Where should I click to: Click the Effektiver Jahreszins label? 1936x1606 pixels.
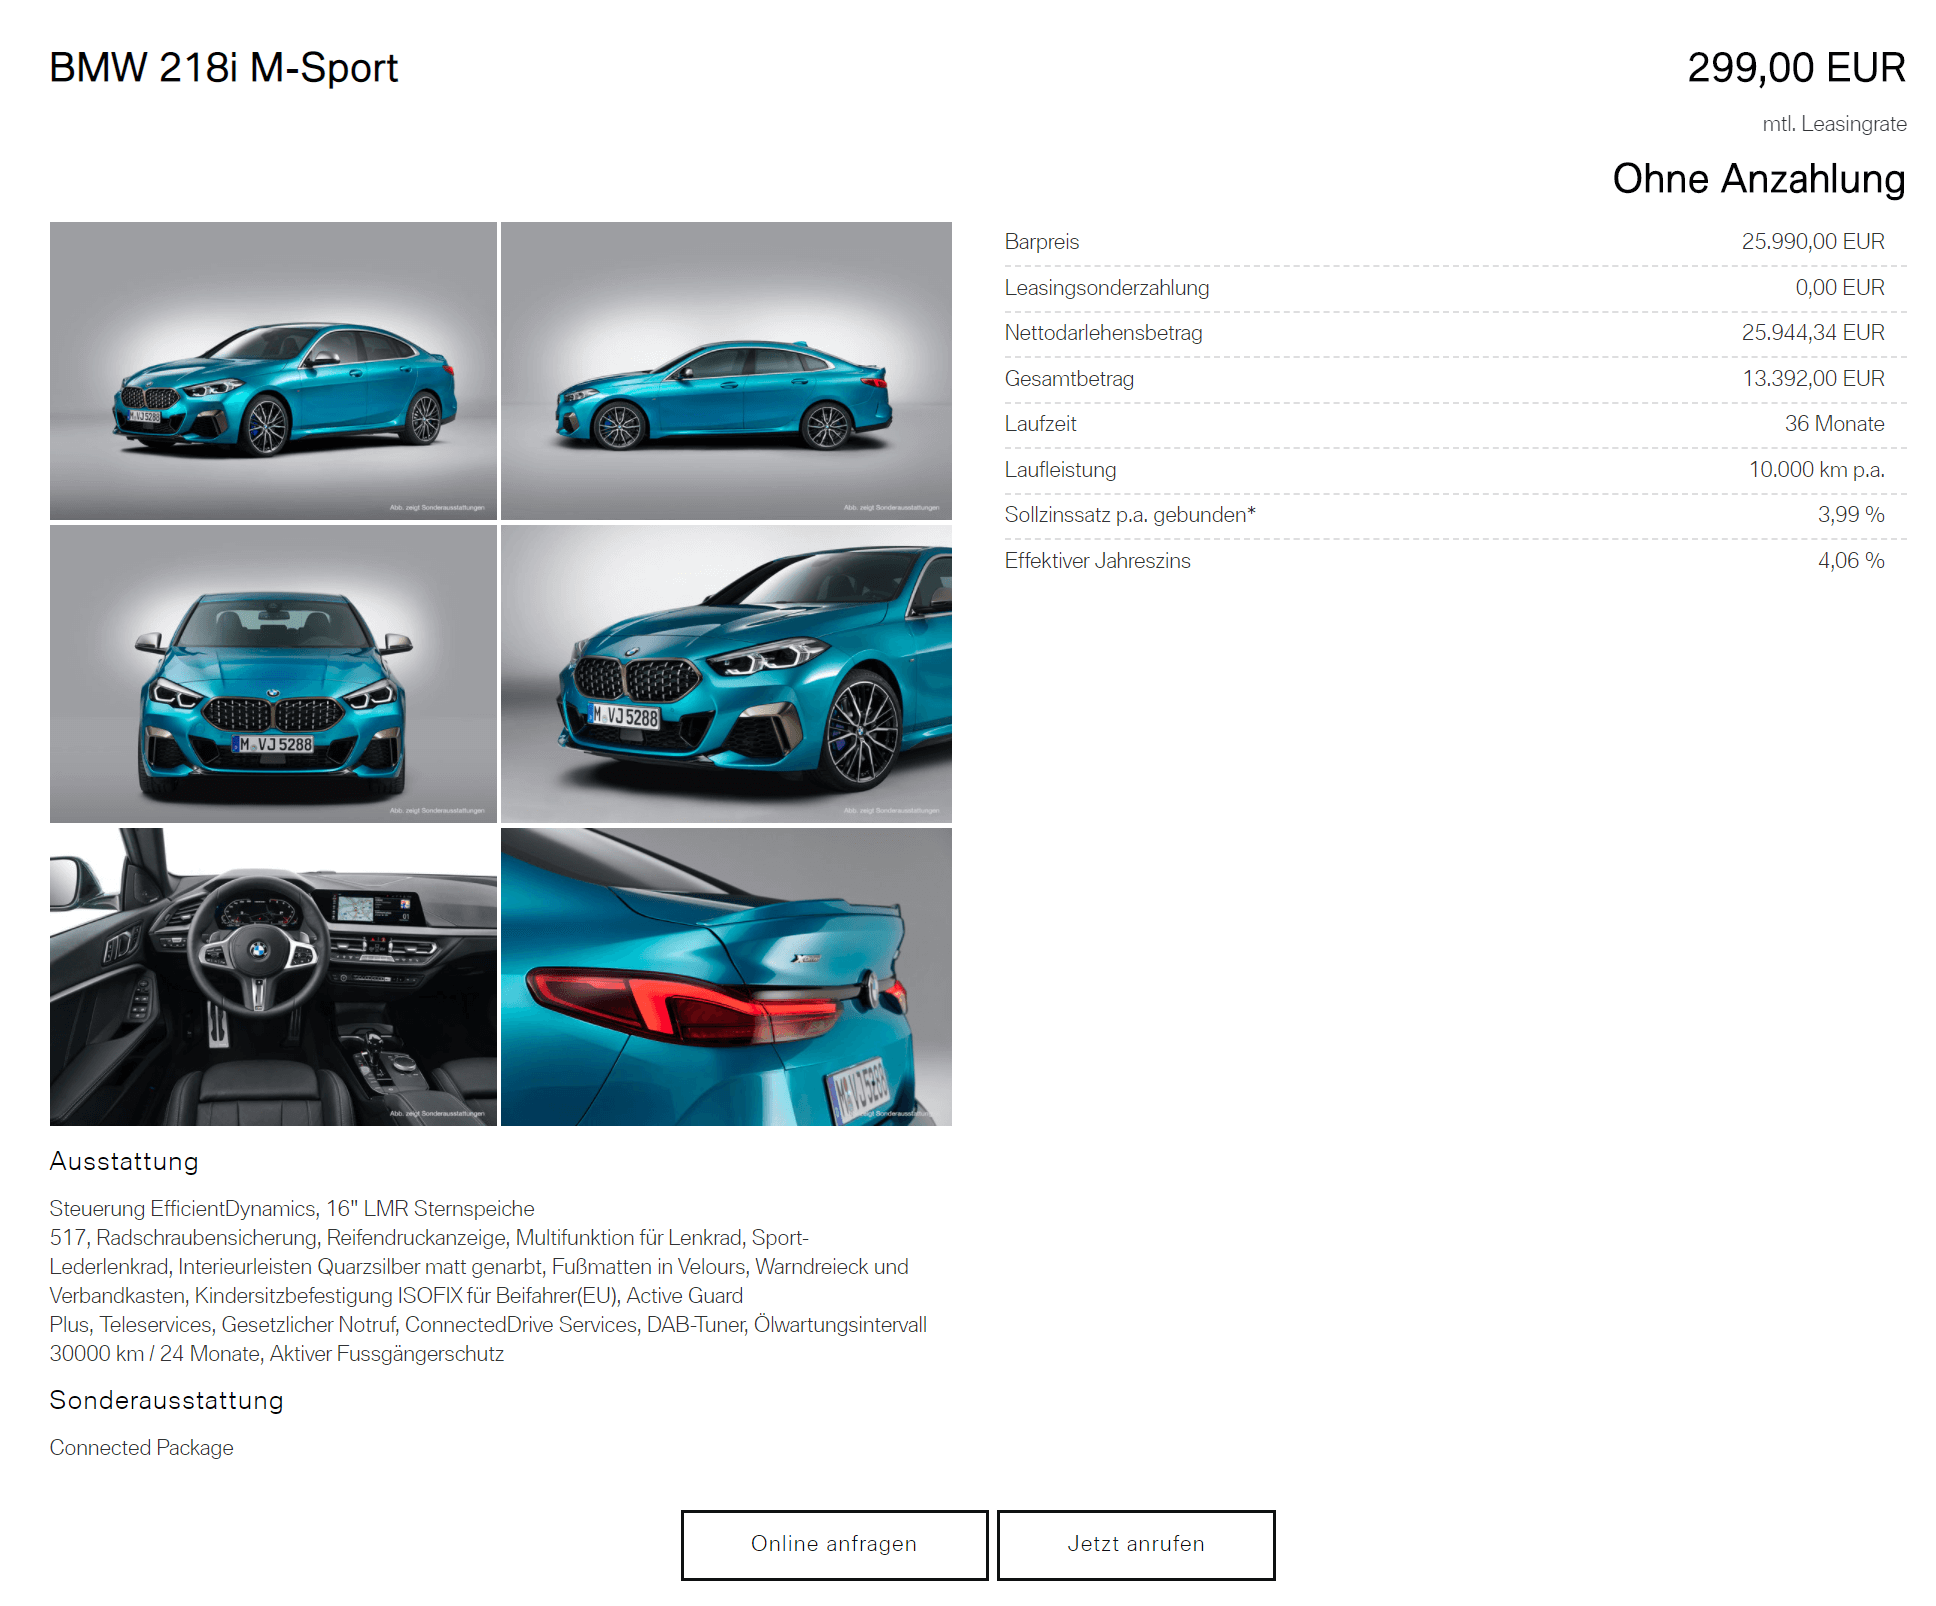1098,561
